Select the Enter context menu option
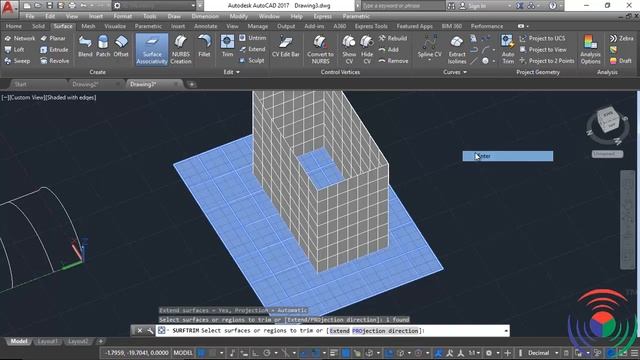Screen dimensions: 640x360 pyautogui.click(x=508, y=156)
